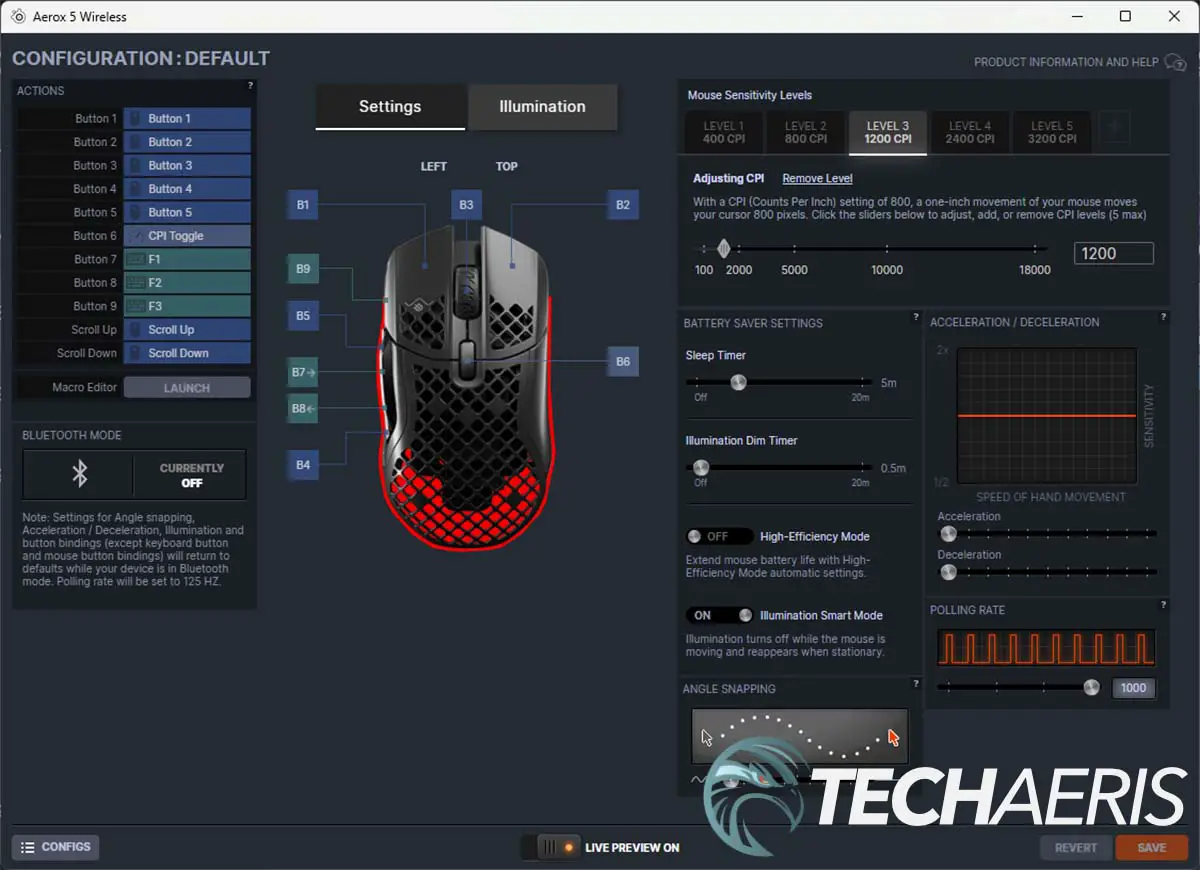This screenshot has height=870, width=1200.
Task: Click the polling rate value 1000
Action: (x=1134, y=688)
